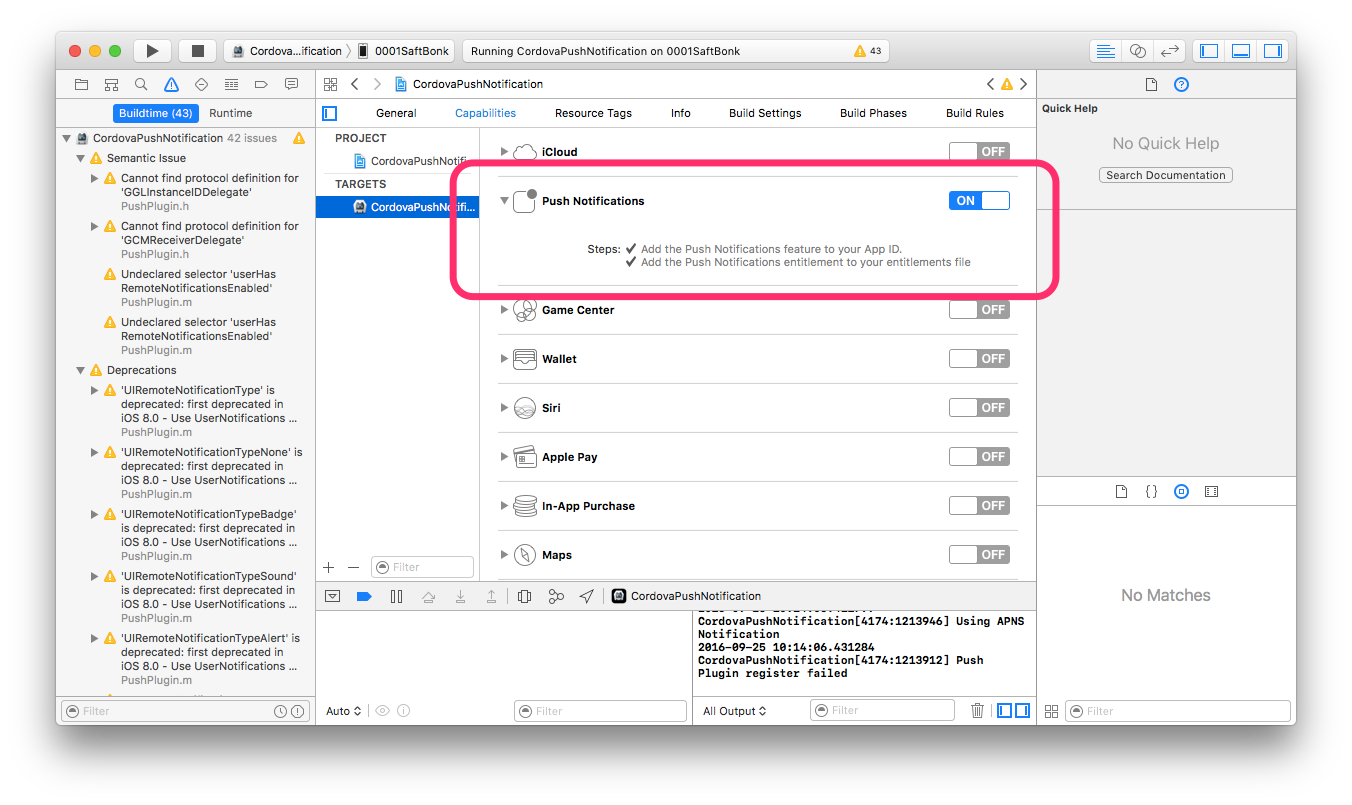Viewport: 1352px width, 805px height.
Task: Open the symbol navigator
Action: coord(112,84)
